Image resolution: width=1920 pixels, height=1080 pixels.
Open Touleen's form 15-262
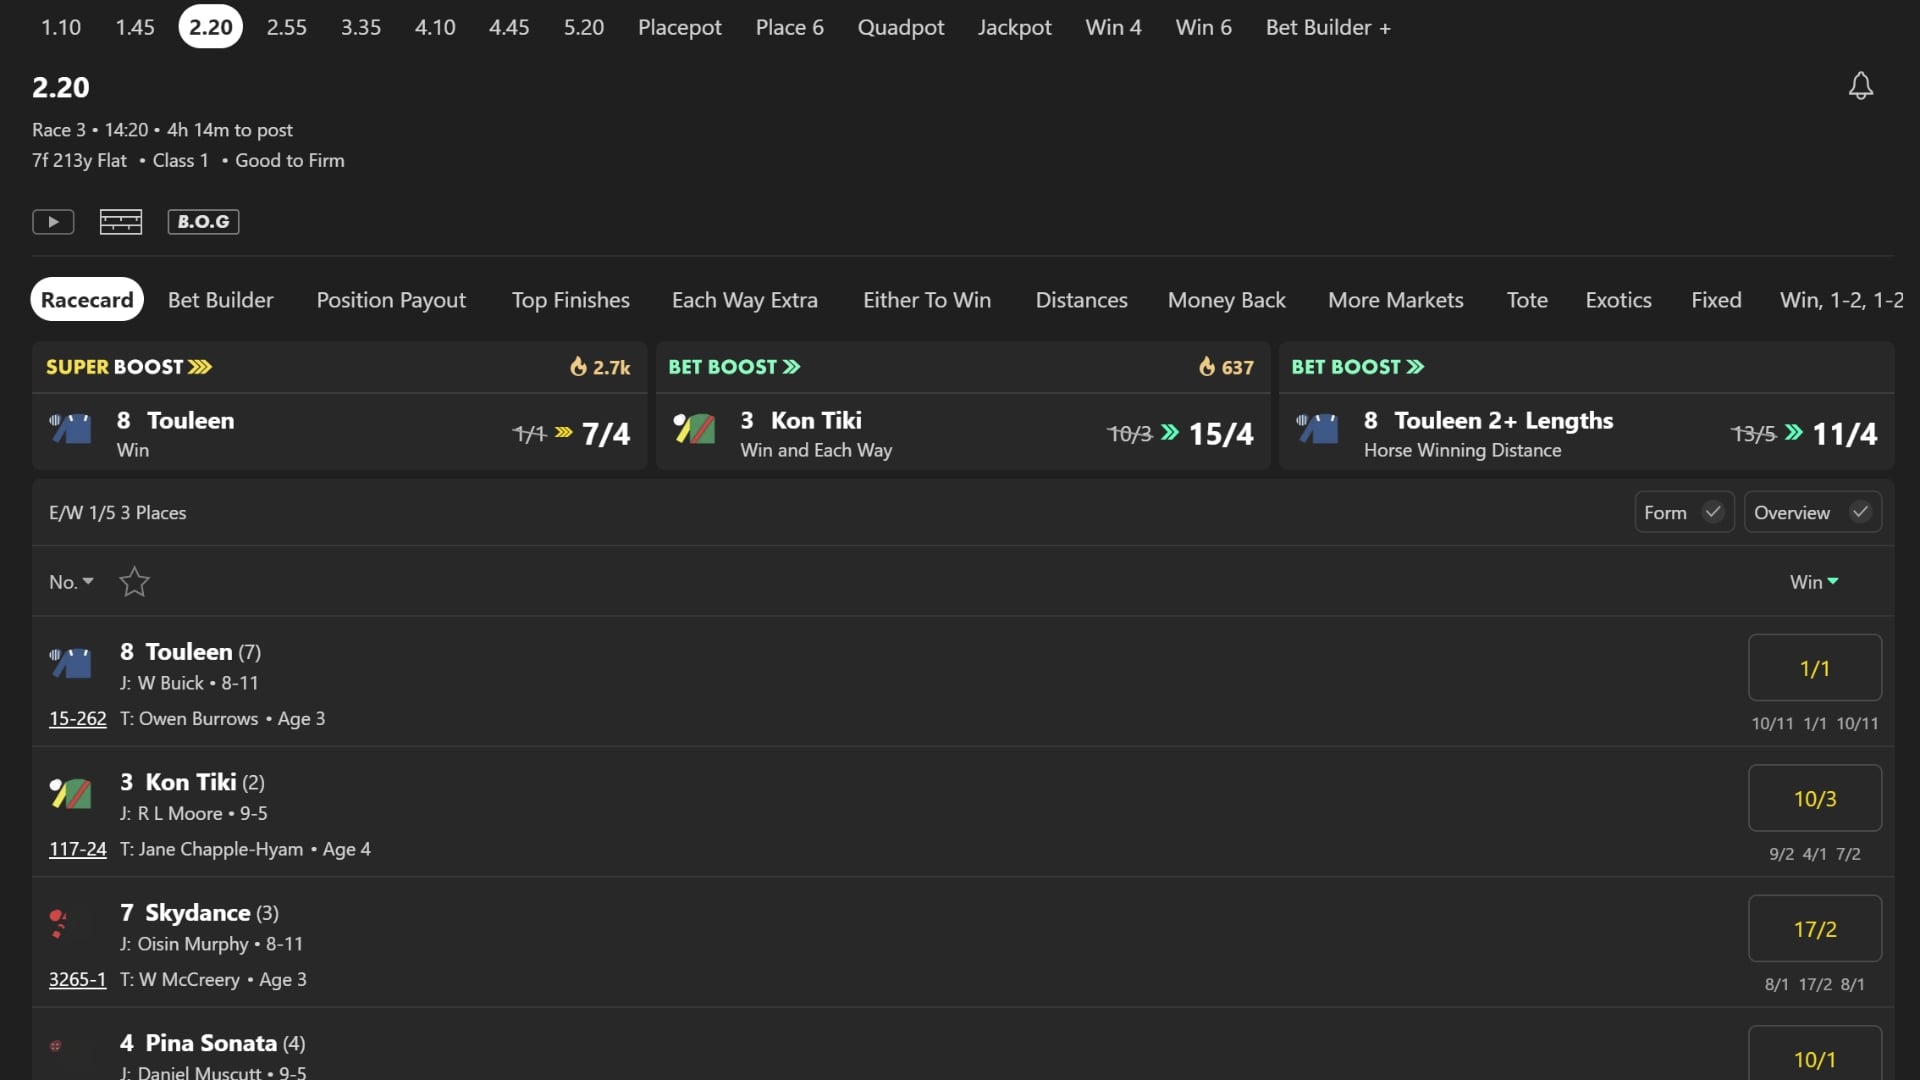(78, 718)
